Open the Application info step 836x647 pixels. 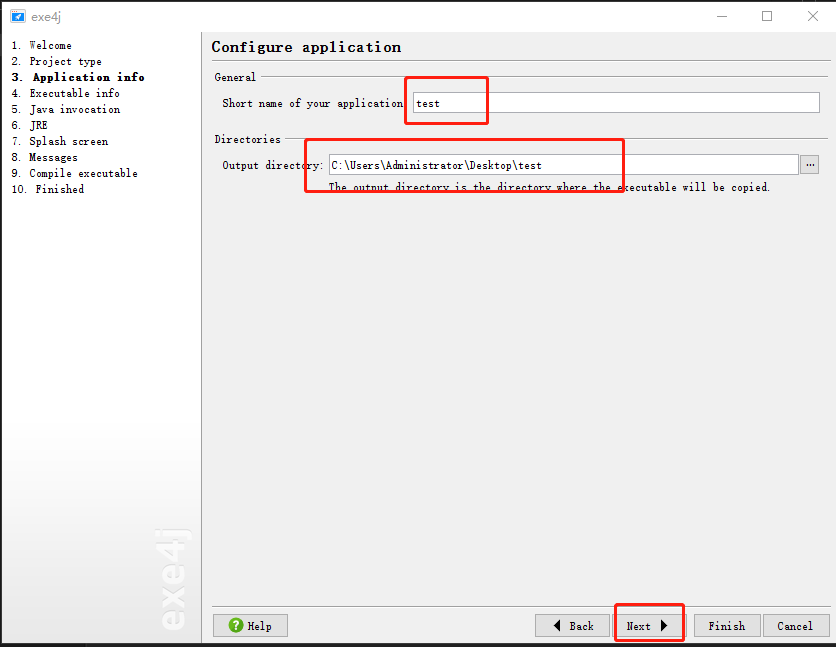pyautogui.click(x=78, y=77)
